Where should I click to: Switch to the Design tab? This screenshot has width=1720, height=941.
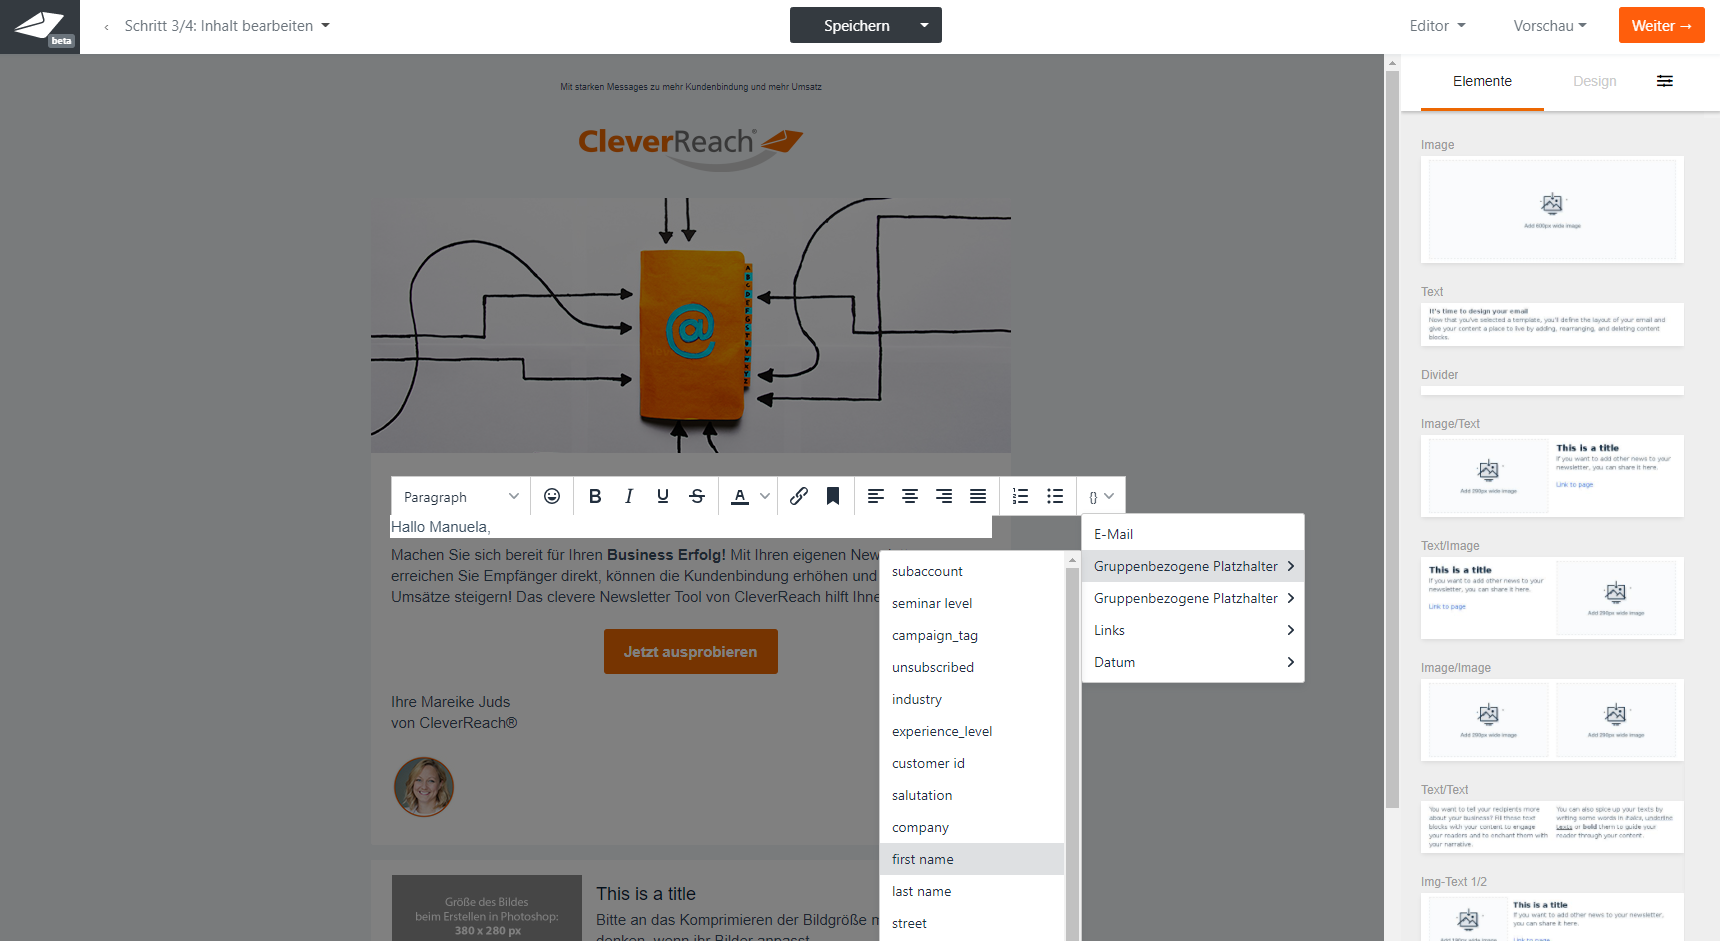pos(1594,81)
